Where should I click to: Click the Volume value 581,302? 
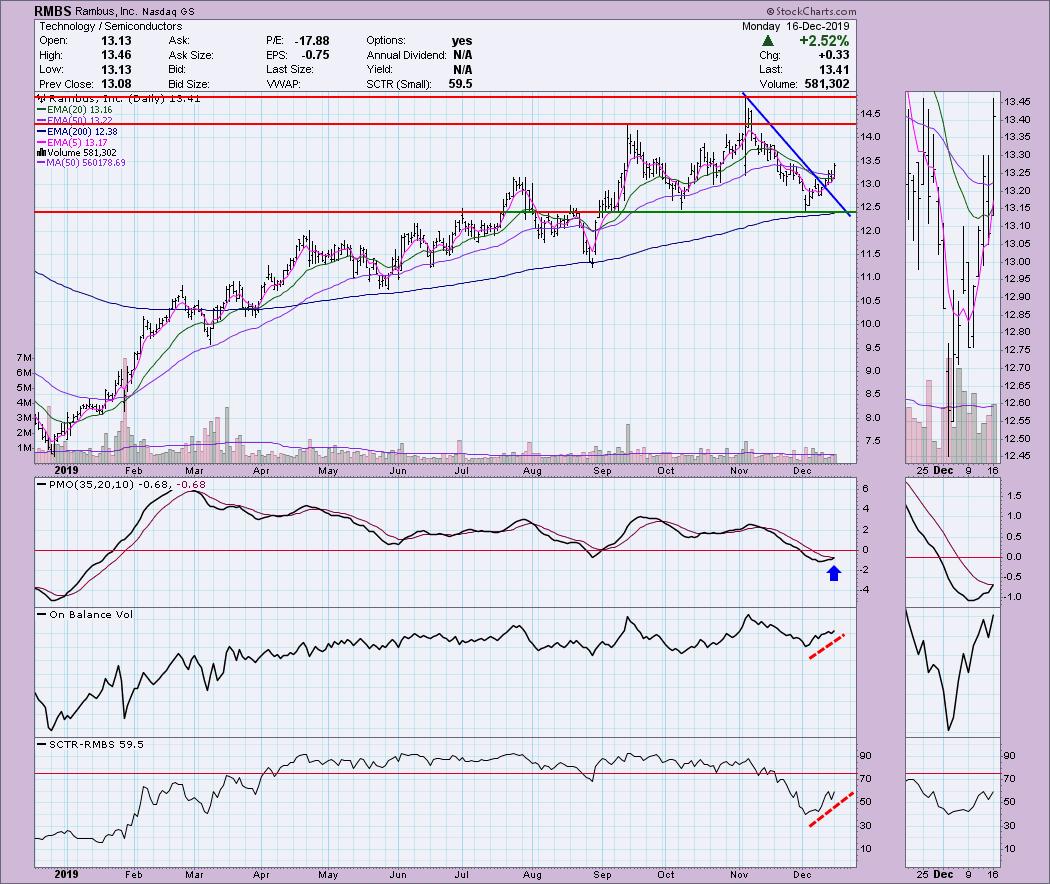pyautogui.click(x=826, y=84)
